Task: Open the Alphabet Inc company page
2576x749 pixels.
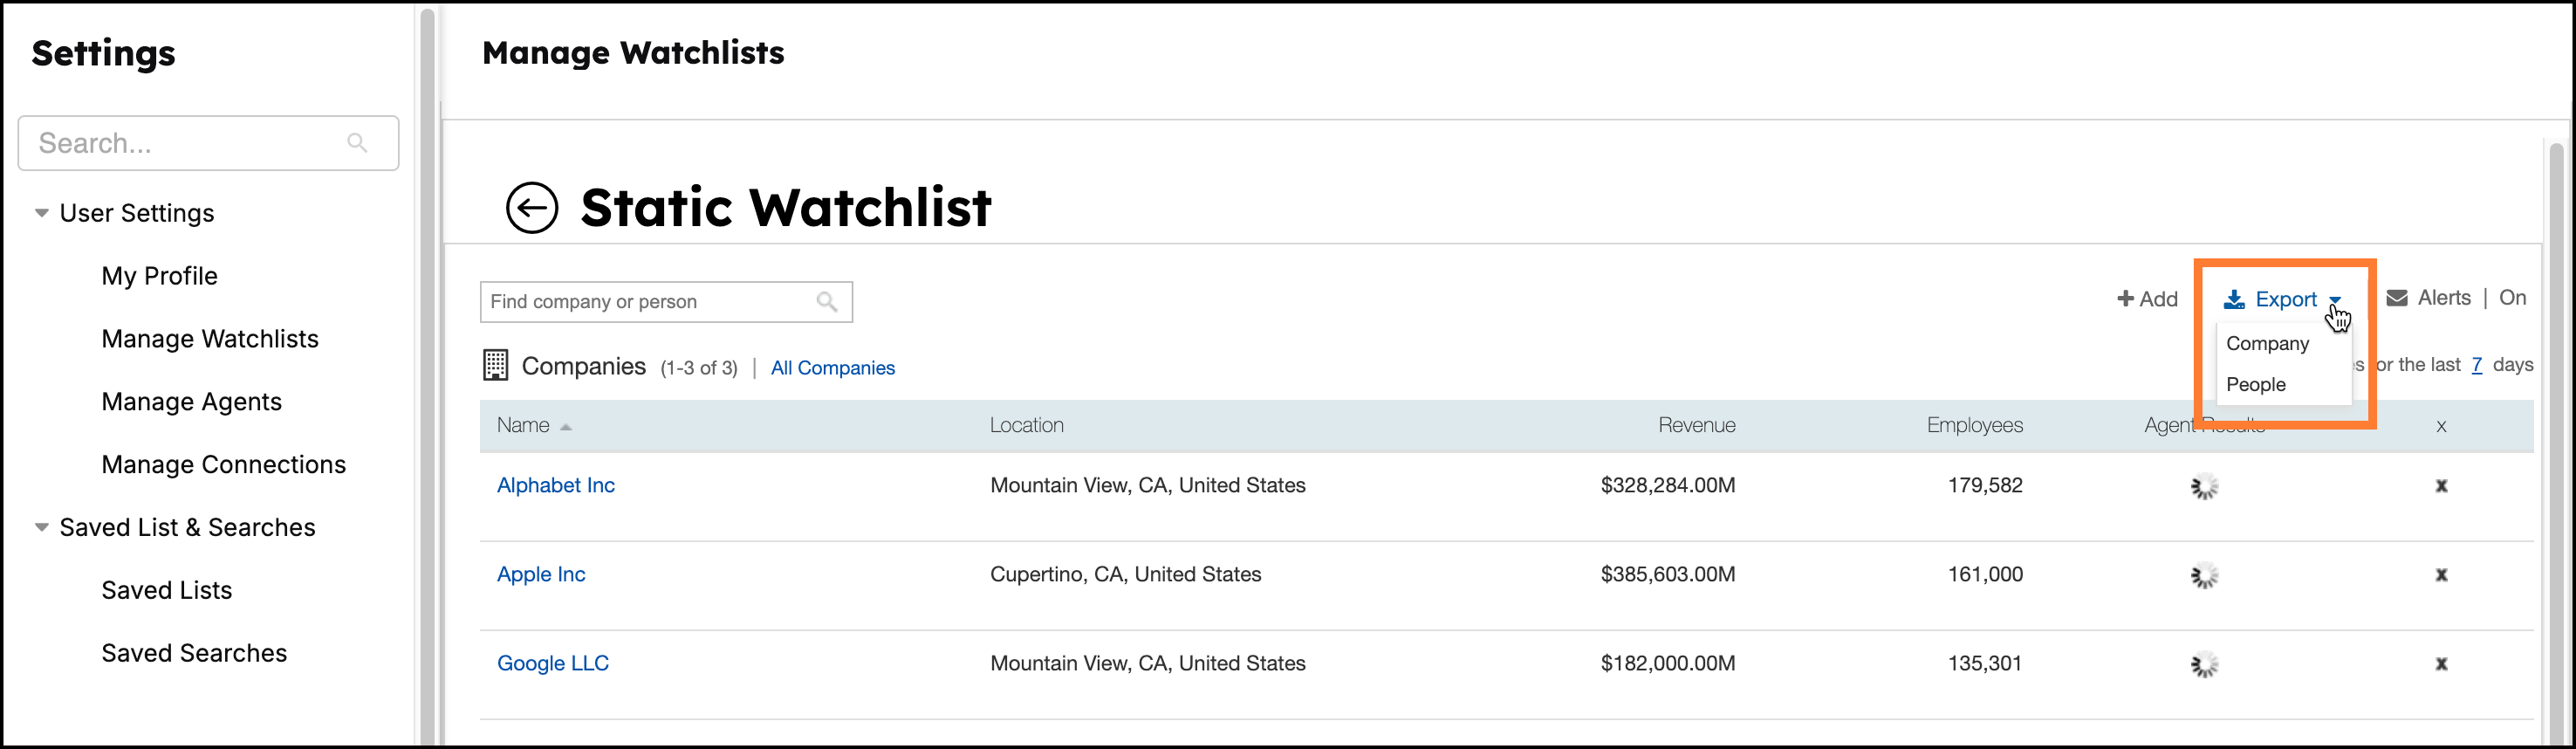Action: point(555,485)
